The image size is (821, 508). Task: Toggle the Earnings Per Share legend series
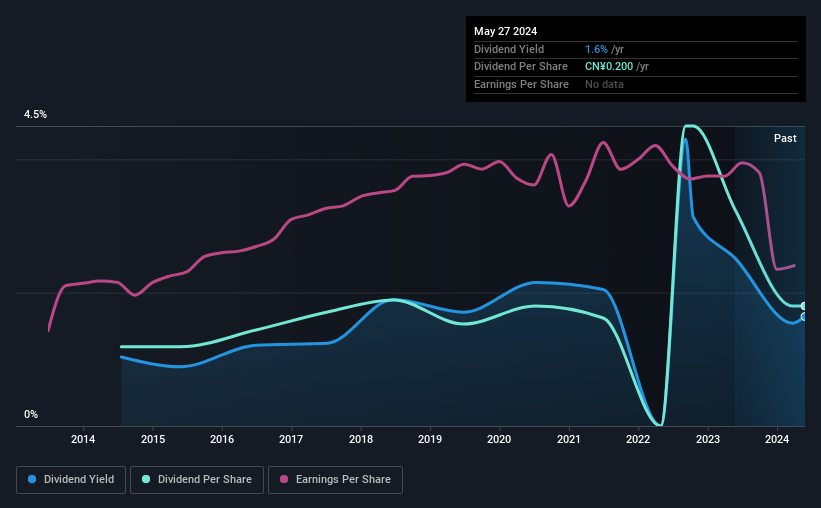coord(335,480)
